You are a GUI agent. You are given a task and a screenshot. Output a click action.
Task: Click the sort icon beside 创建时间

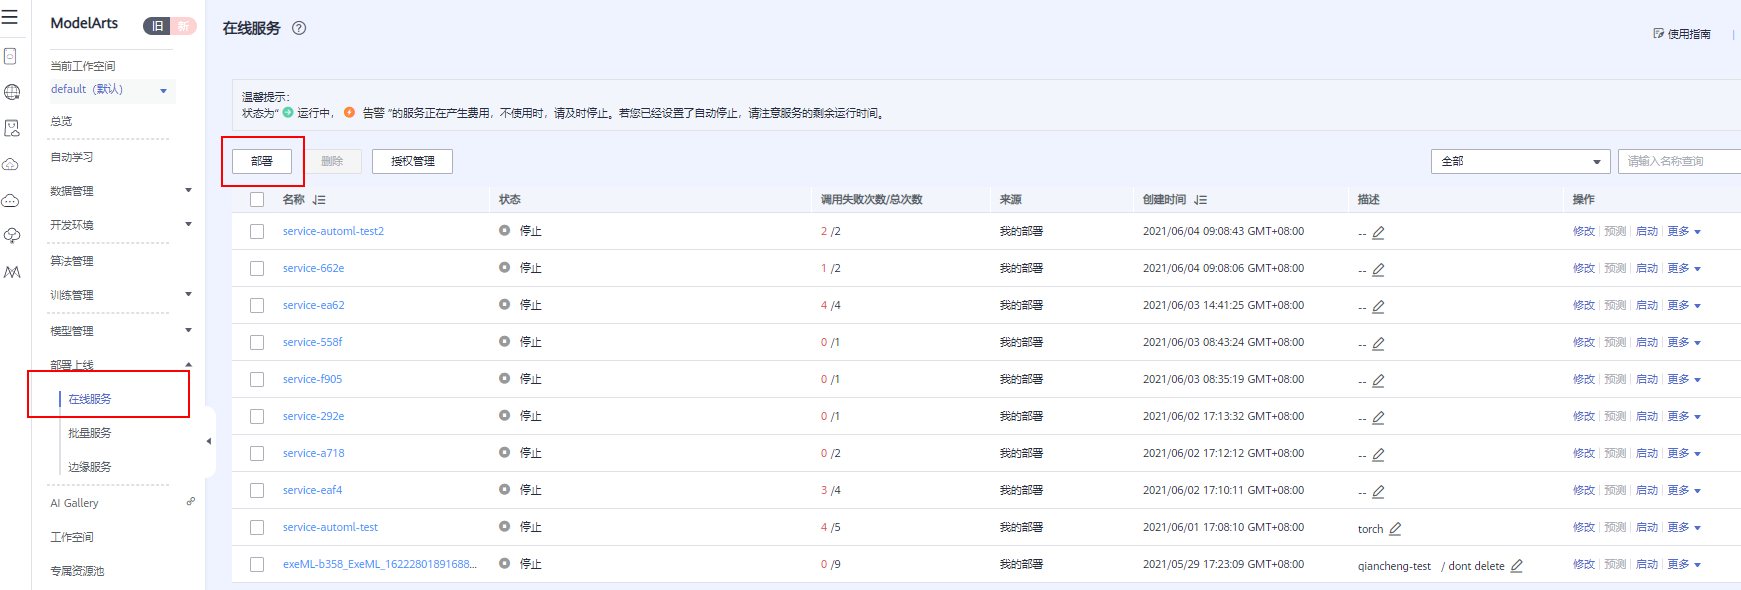pos(1200,200)
